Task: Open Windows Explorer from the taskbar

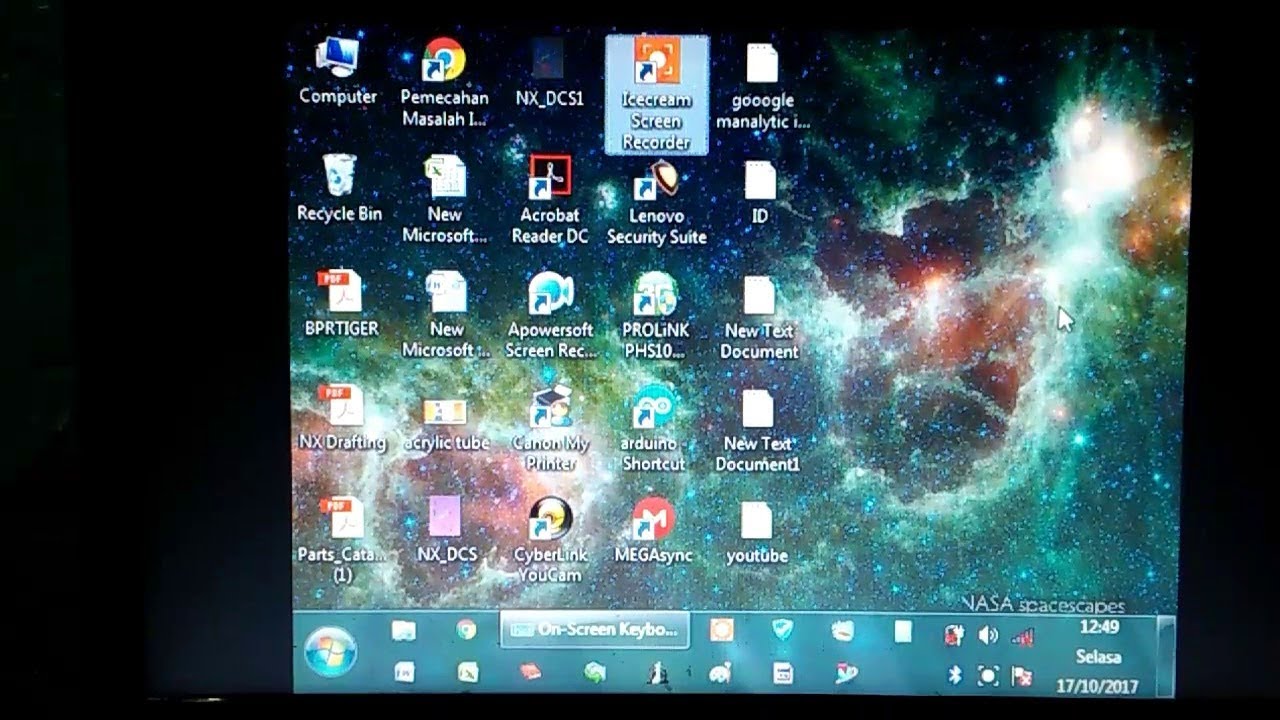Action: point(404,630)
